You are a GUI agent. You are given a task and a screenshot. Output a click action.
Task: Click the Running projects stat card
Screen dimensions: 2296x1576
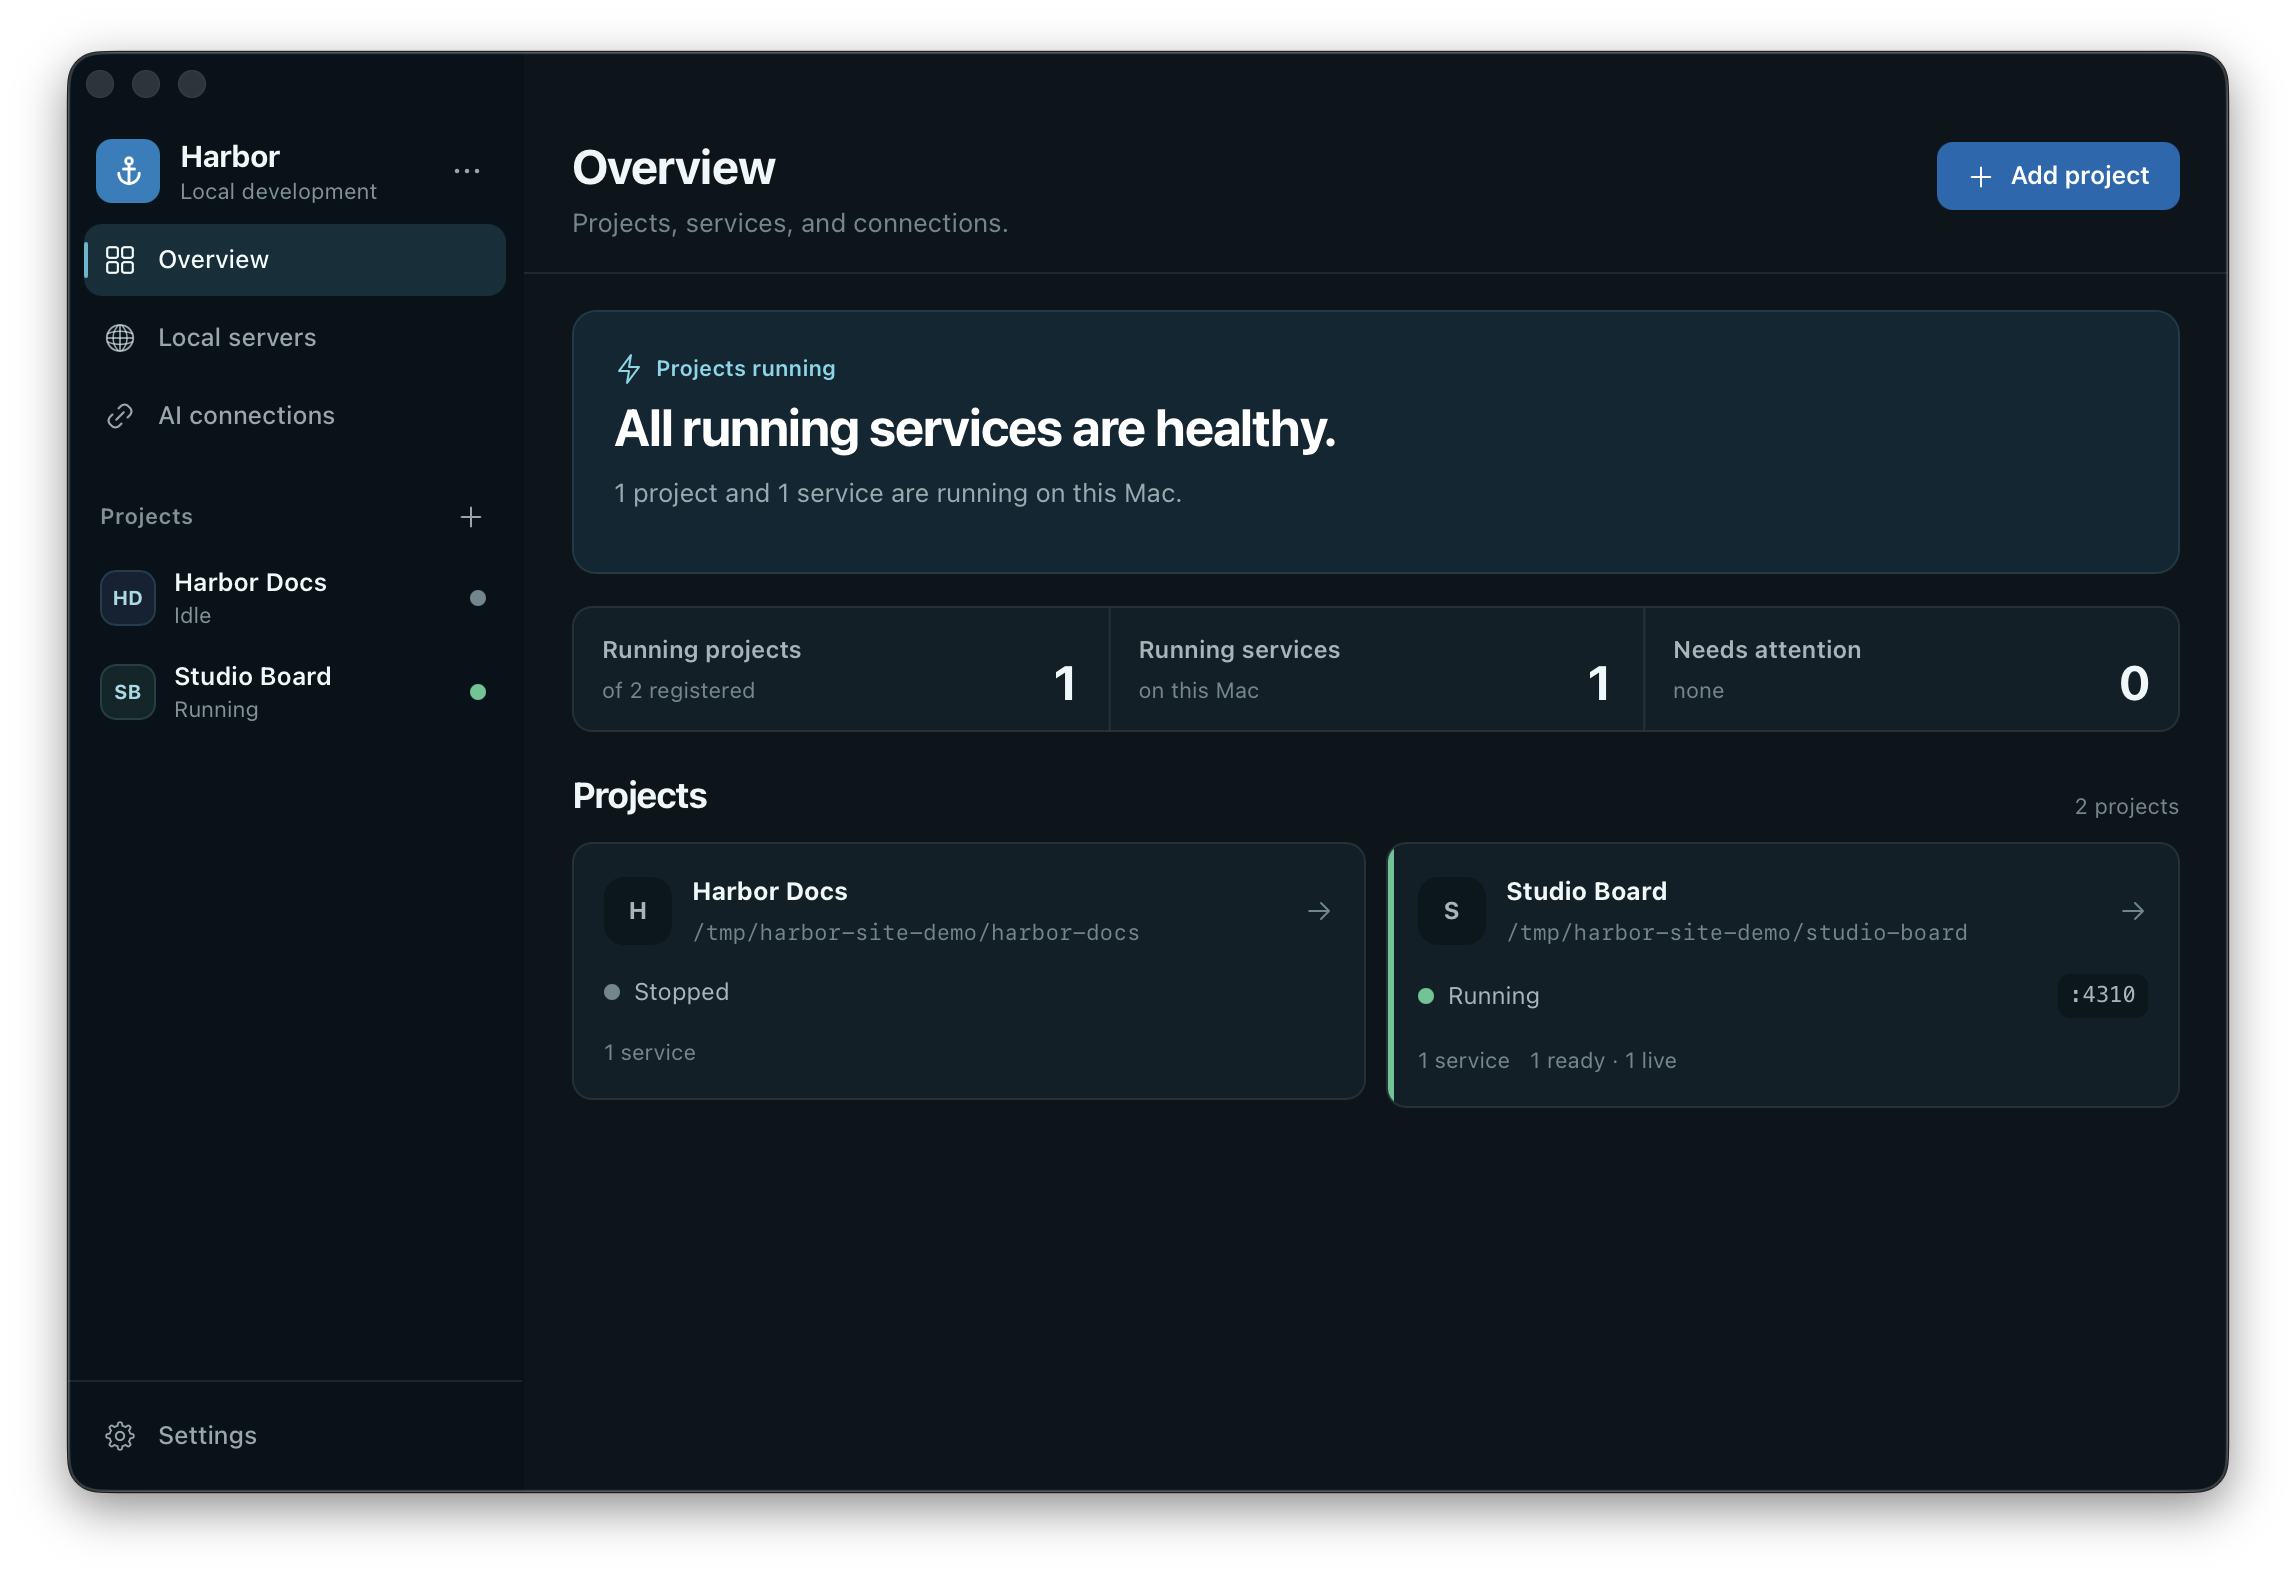tap(841, 669)
